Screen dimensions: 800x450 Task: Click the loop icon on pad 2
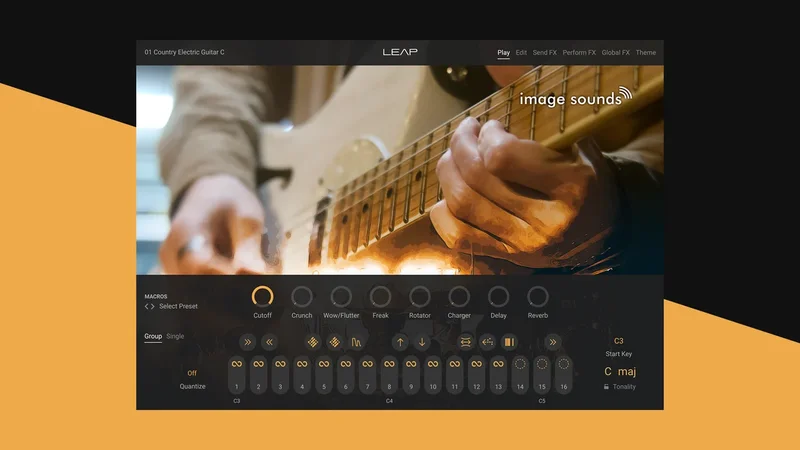click(x=259, y=364)
